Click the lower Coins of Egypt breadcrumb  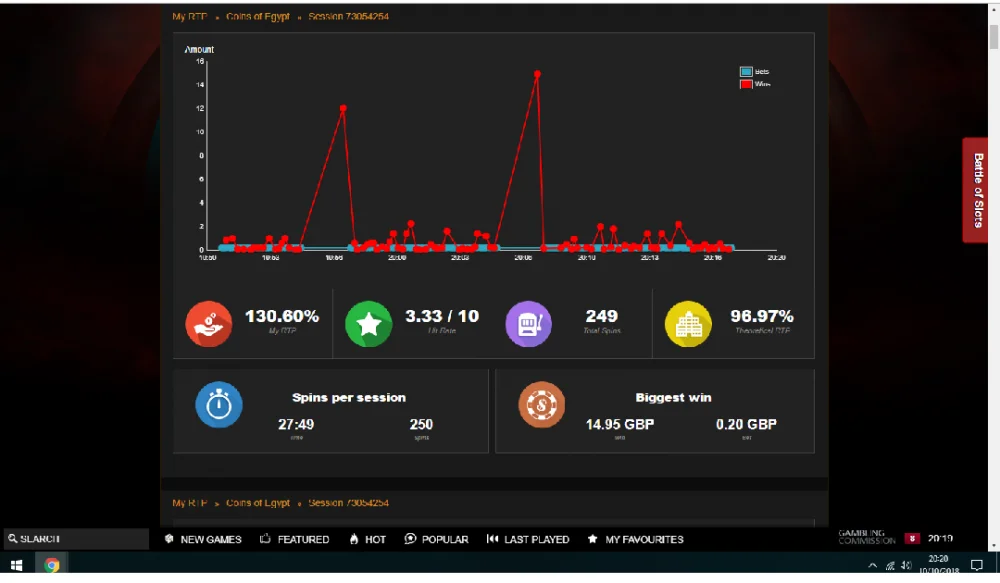pyautogui.click(x=258, y=503)
